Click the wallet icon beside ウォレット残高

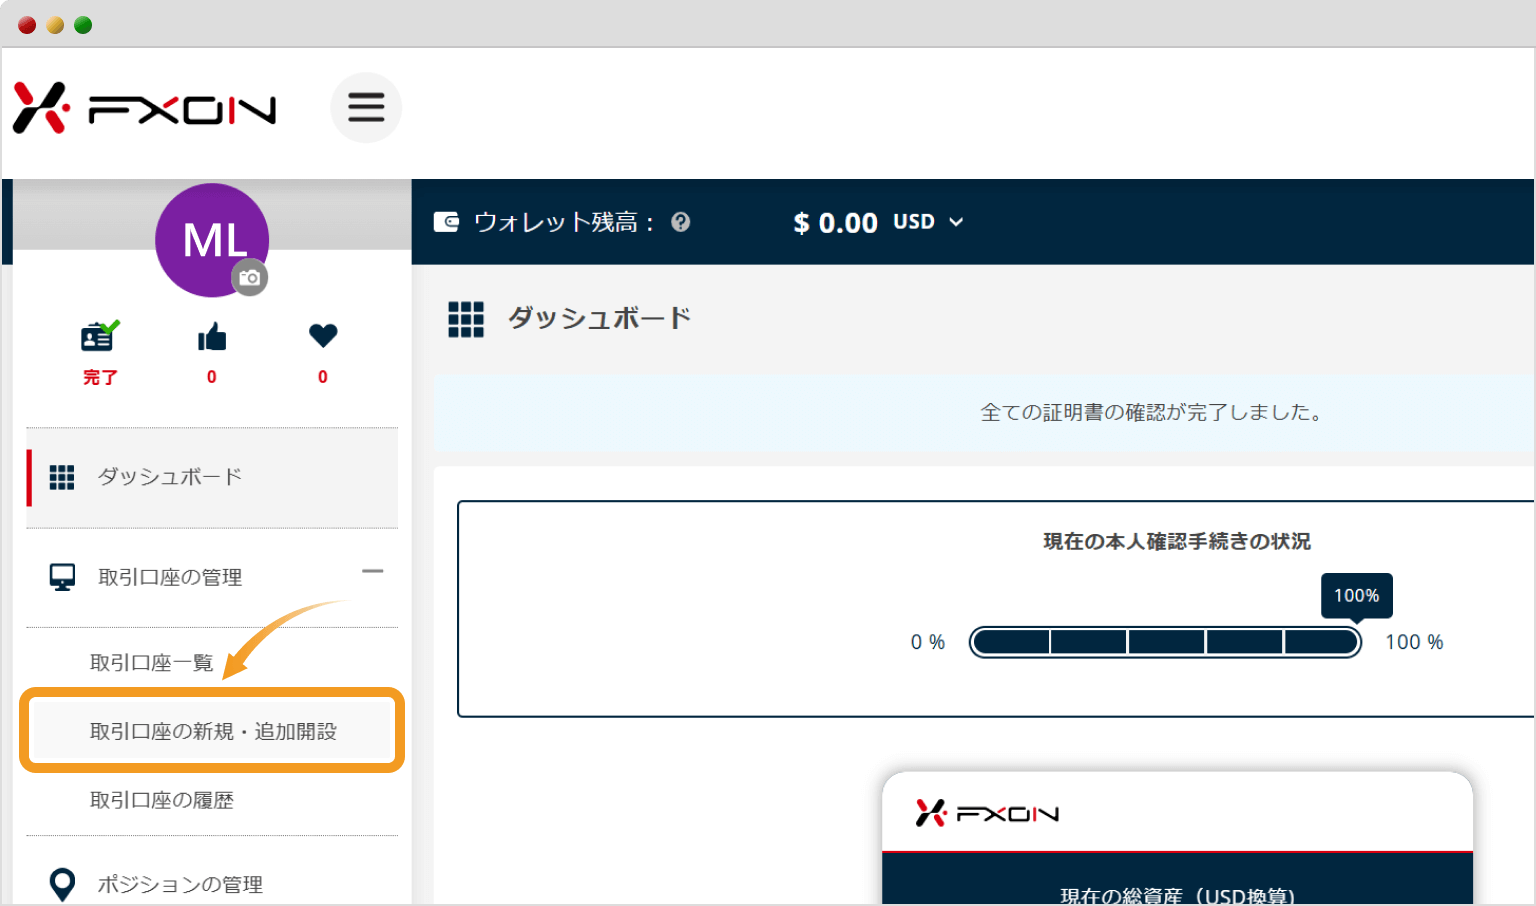pyautogui.click(x=446, y=222)
